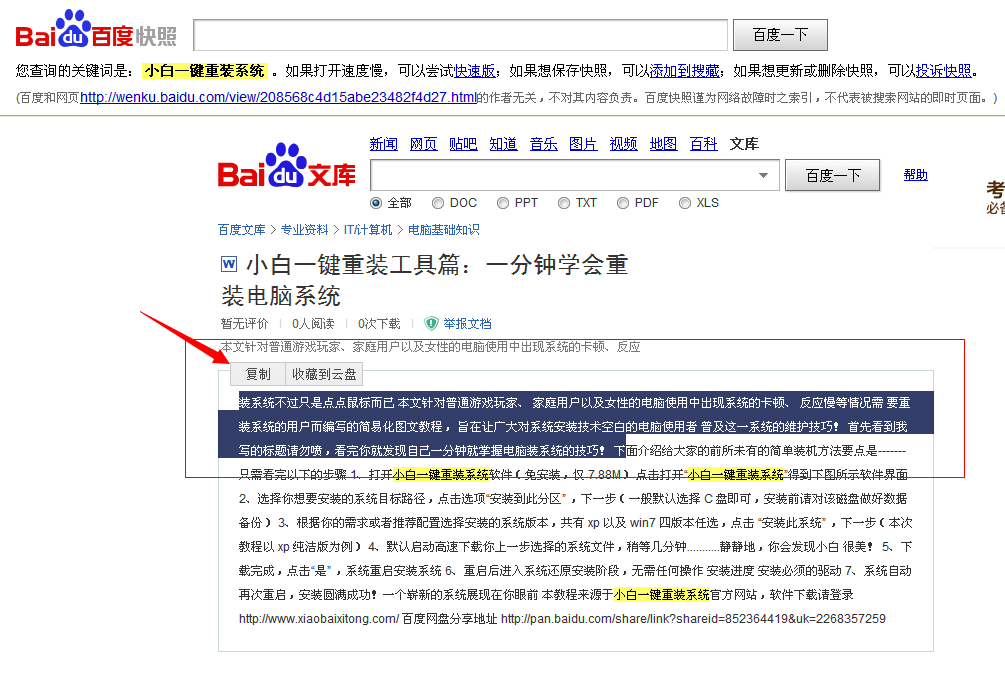Click the 举报文档 link
This screenshot has height=697, width=1005.
point(467,324)
